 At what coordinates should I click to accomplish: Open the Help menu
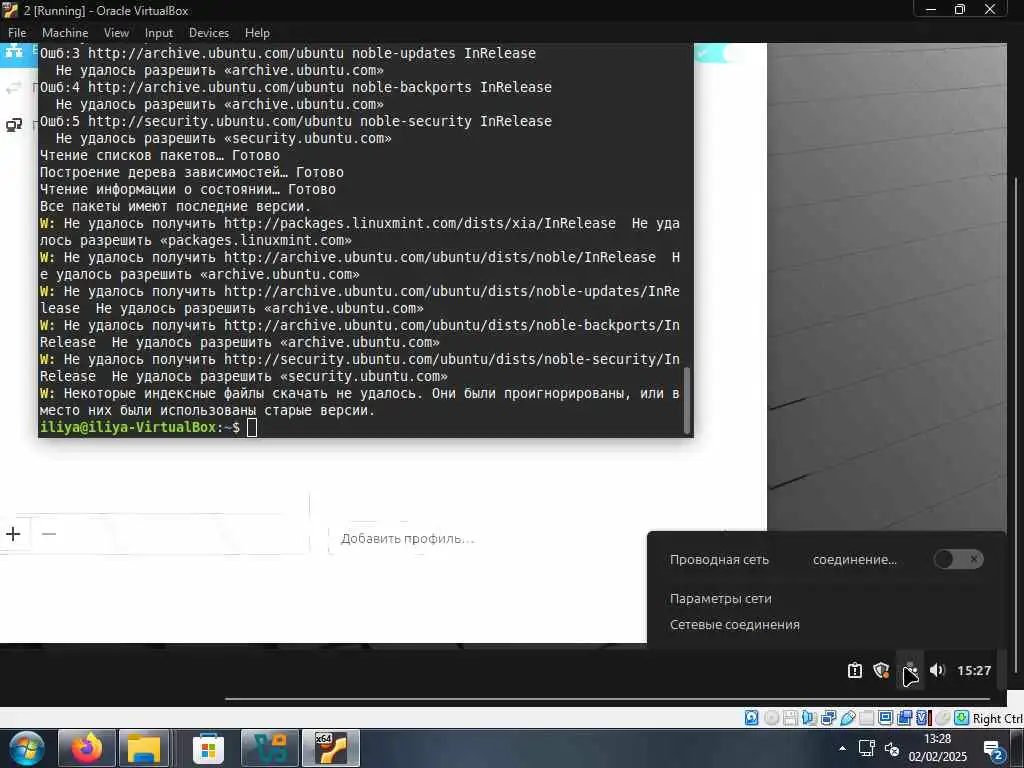coord(257,33)
